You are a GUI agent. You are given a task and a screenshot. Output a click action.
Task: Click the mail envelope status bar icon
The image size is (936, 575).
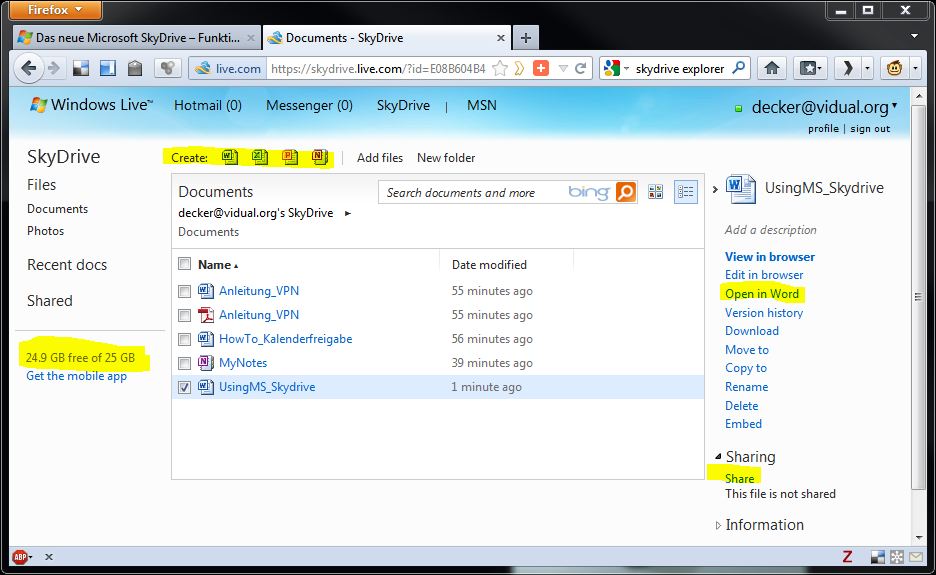click(916, 556)
